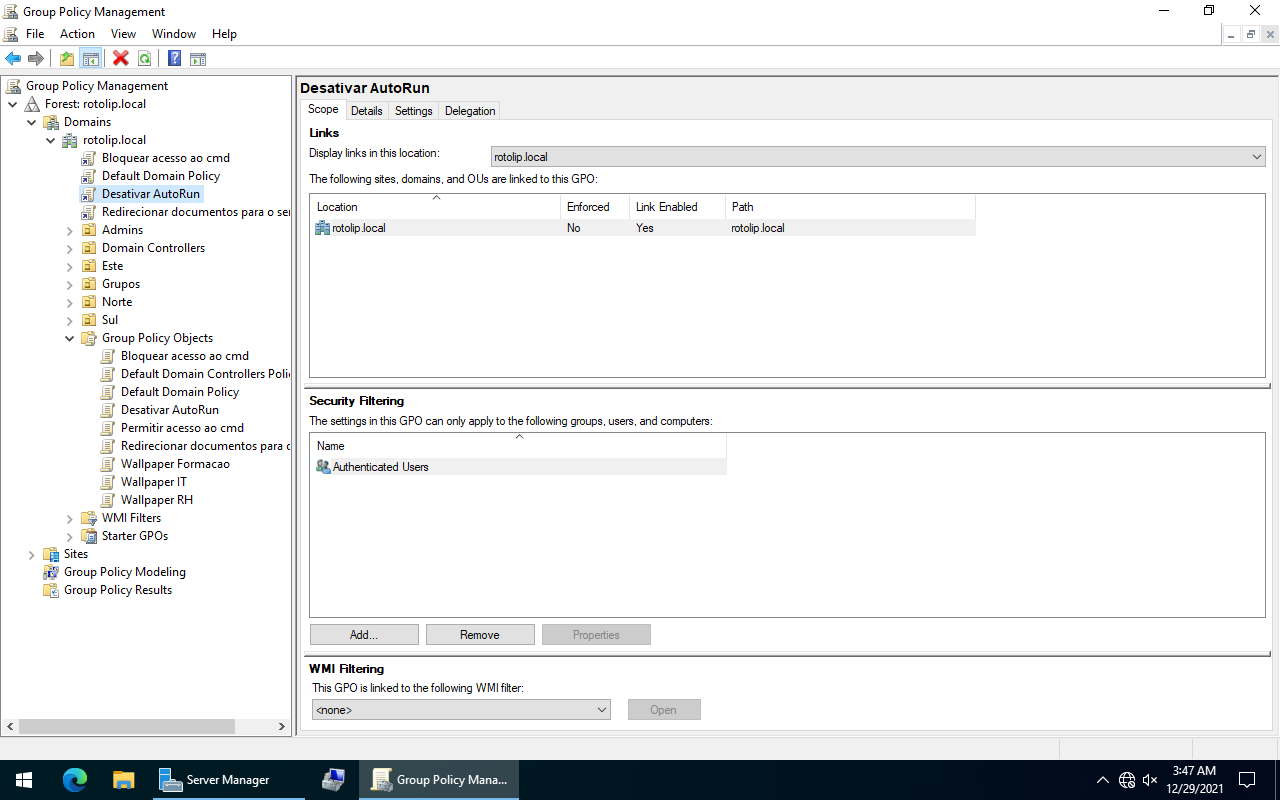The height and width of the screenshot is (800, 1280).
Task: Click the Up One Level folder icon
Action: click(x=67, y=59)
